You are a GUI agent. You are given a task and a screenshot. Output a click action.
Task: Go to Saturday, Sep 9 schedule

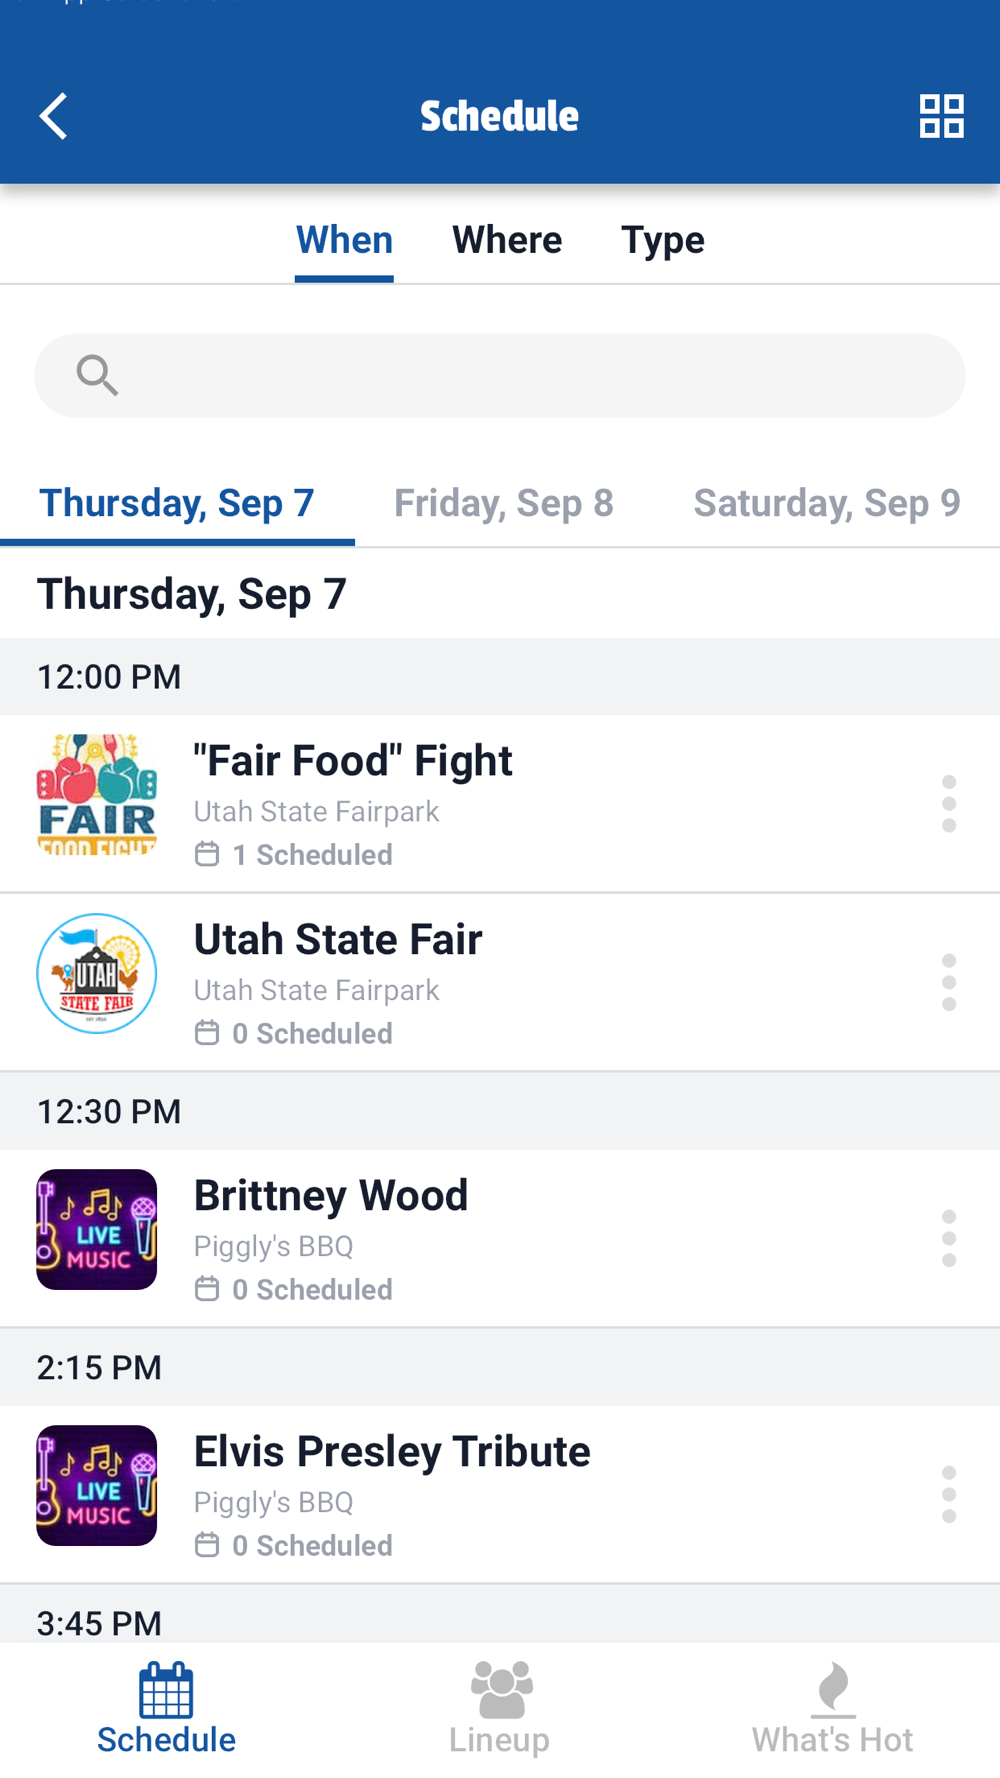[826, 503]
